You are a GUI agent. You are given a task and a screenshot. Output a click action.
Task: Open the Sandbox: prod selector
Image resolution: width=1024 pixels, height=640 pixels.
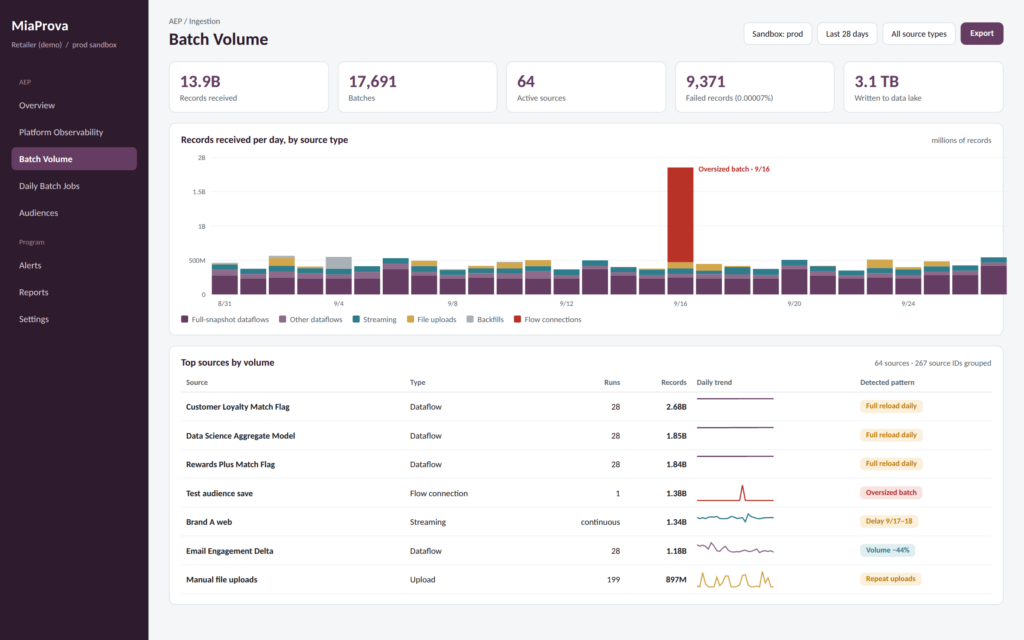point(777,34)
